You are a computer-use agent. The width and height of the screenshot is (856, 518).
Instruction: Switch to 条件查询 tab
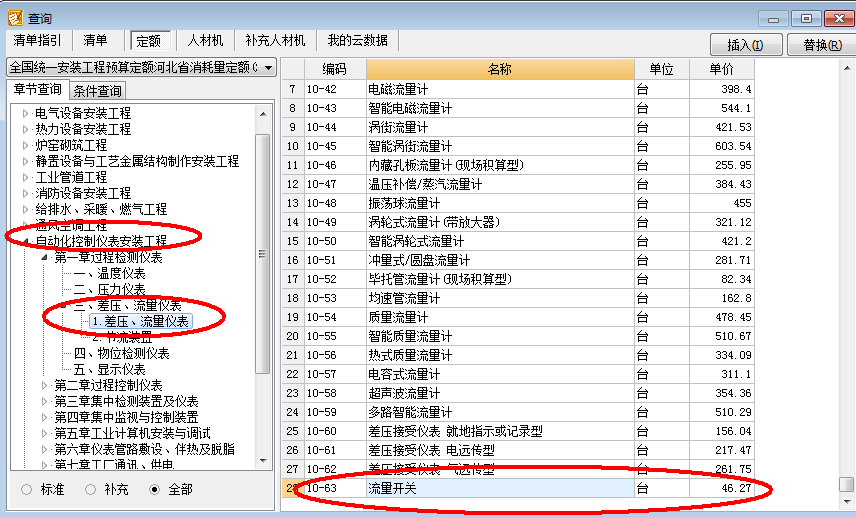click(98, 90)
